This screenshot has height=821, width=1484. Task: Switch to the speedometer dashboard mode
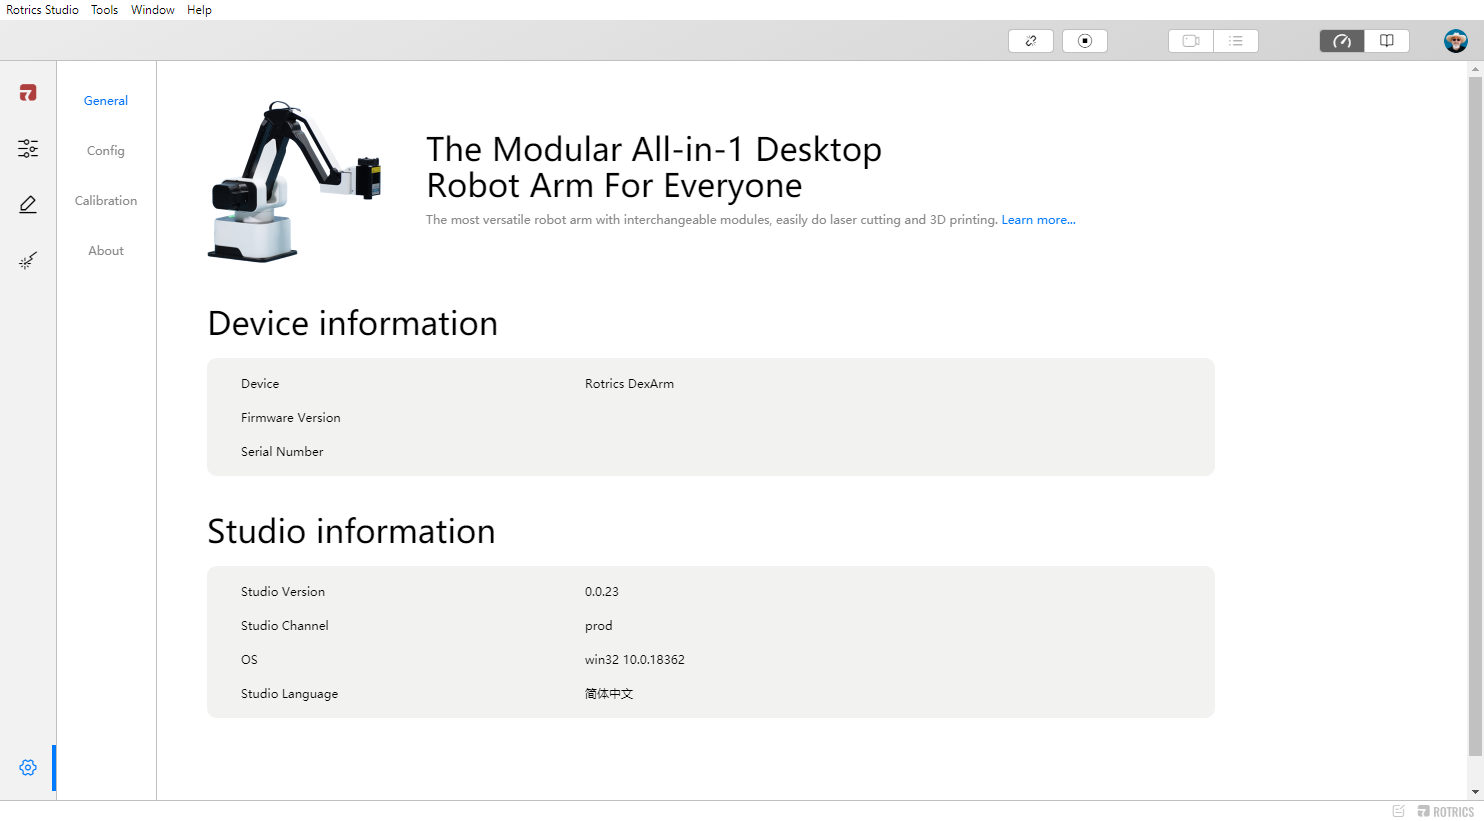click(x=1342, y=41)
